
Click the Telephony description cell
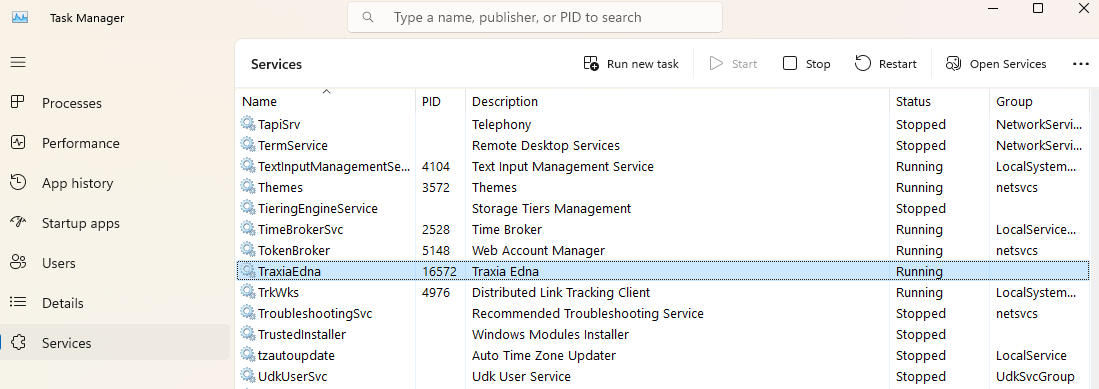point(501,124)
